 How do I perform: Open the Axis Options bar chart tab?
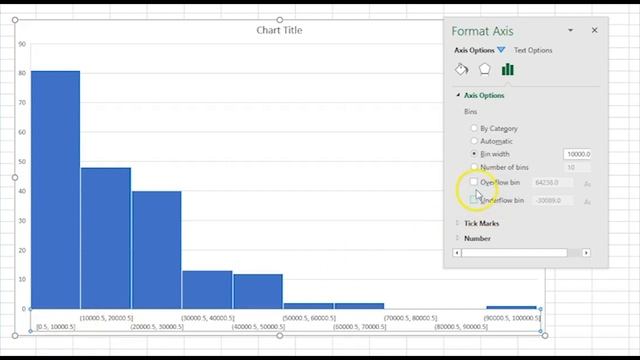(508, 70)
